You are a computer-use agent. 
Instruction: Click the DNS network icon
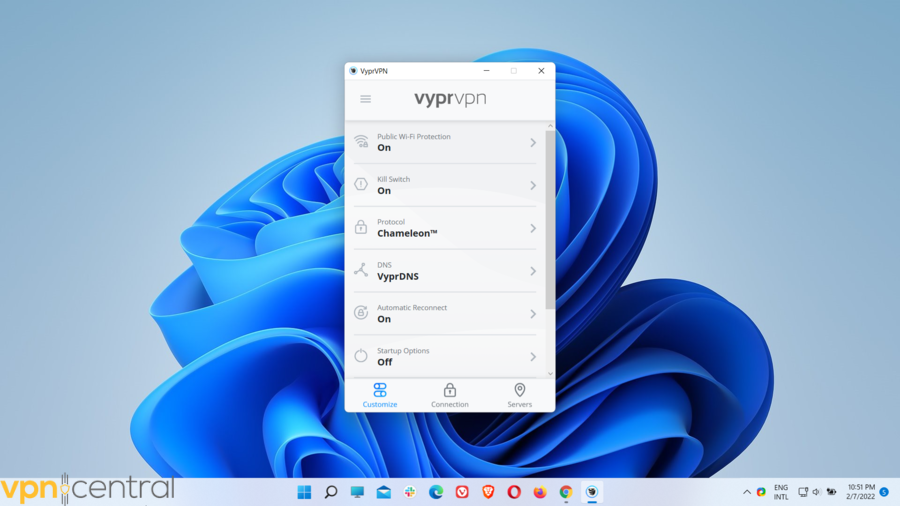(x=361, y=271)
